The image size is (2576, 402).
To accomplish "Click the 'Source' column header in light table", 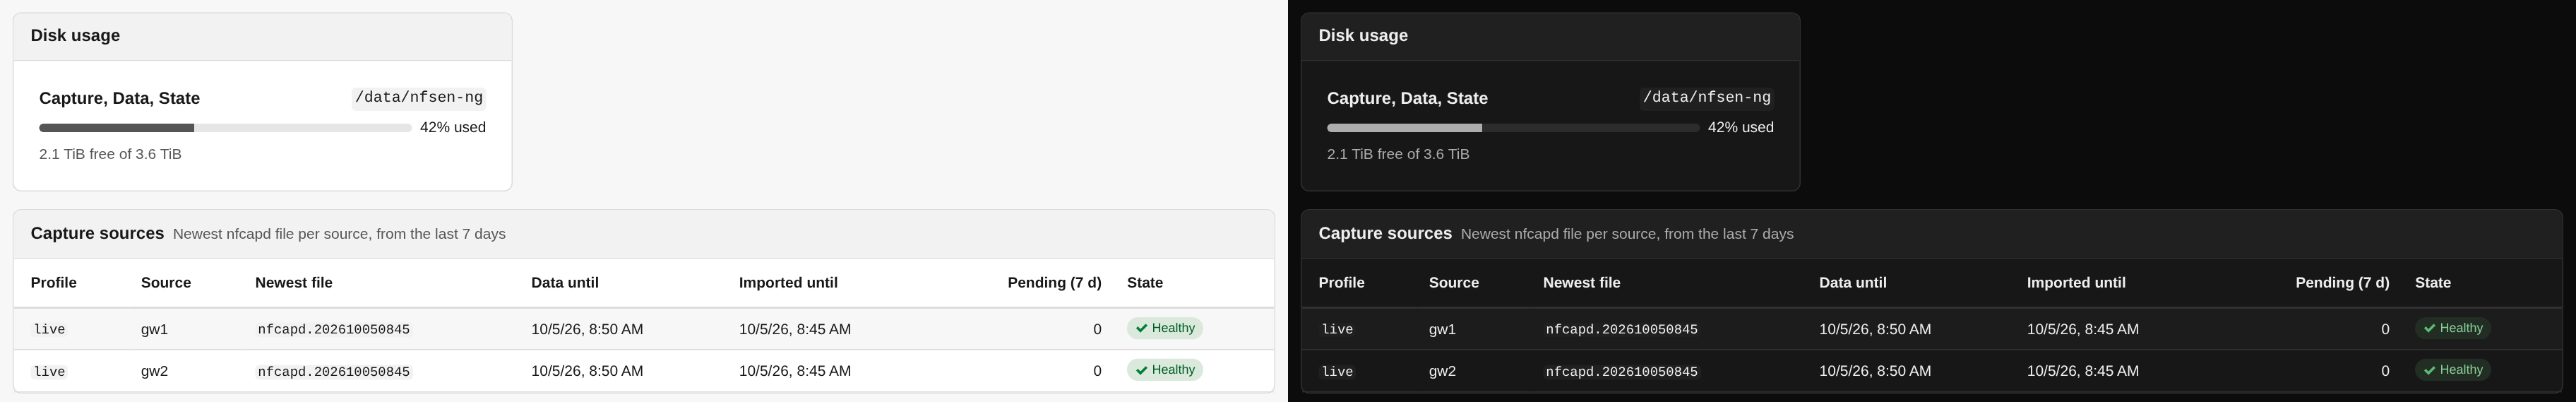I will (x=166, y=283).
